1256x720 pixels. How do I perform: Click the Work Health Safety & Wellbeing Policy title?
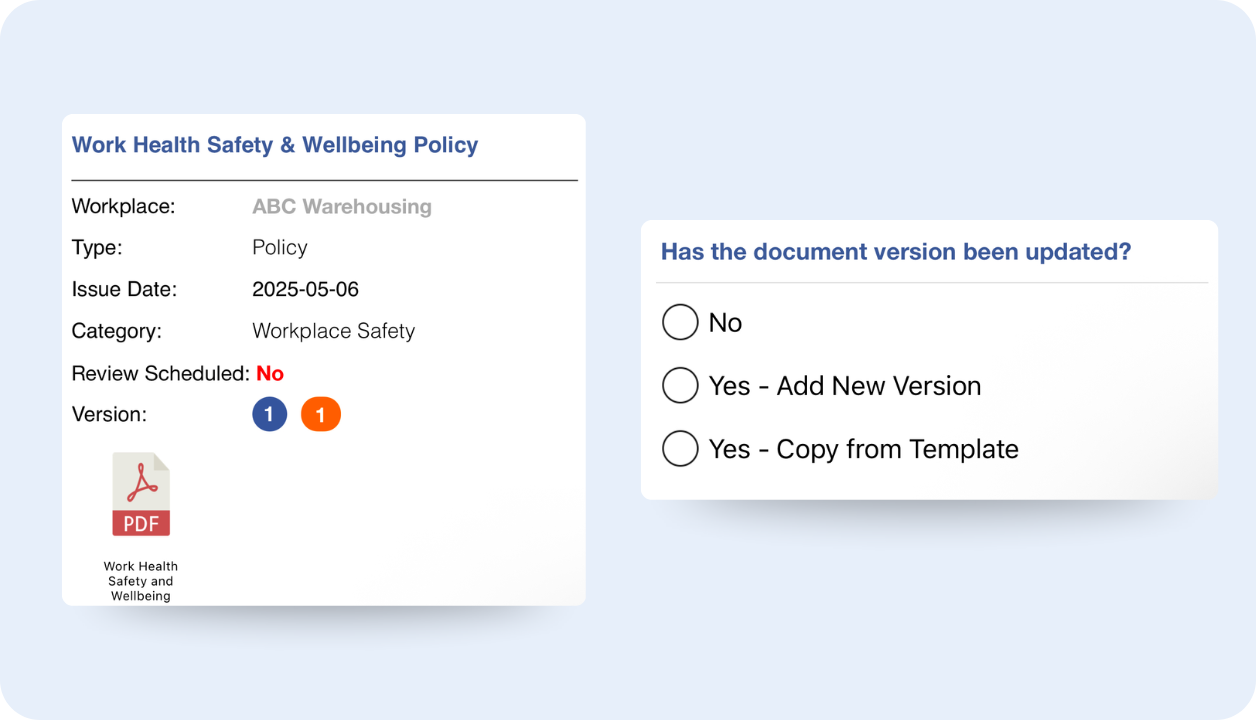coord(275,145)
